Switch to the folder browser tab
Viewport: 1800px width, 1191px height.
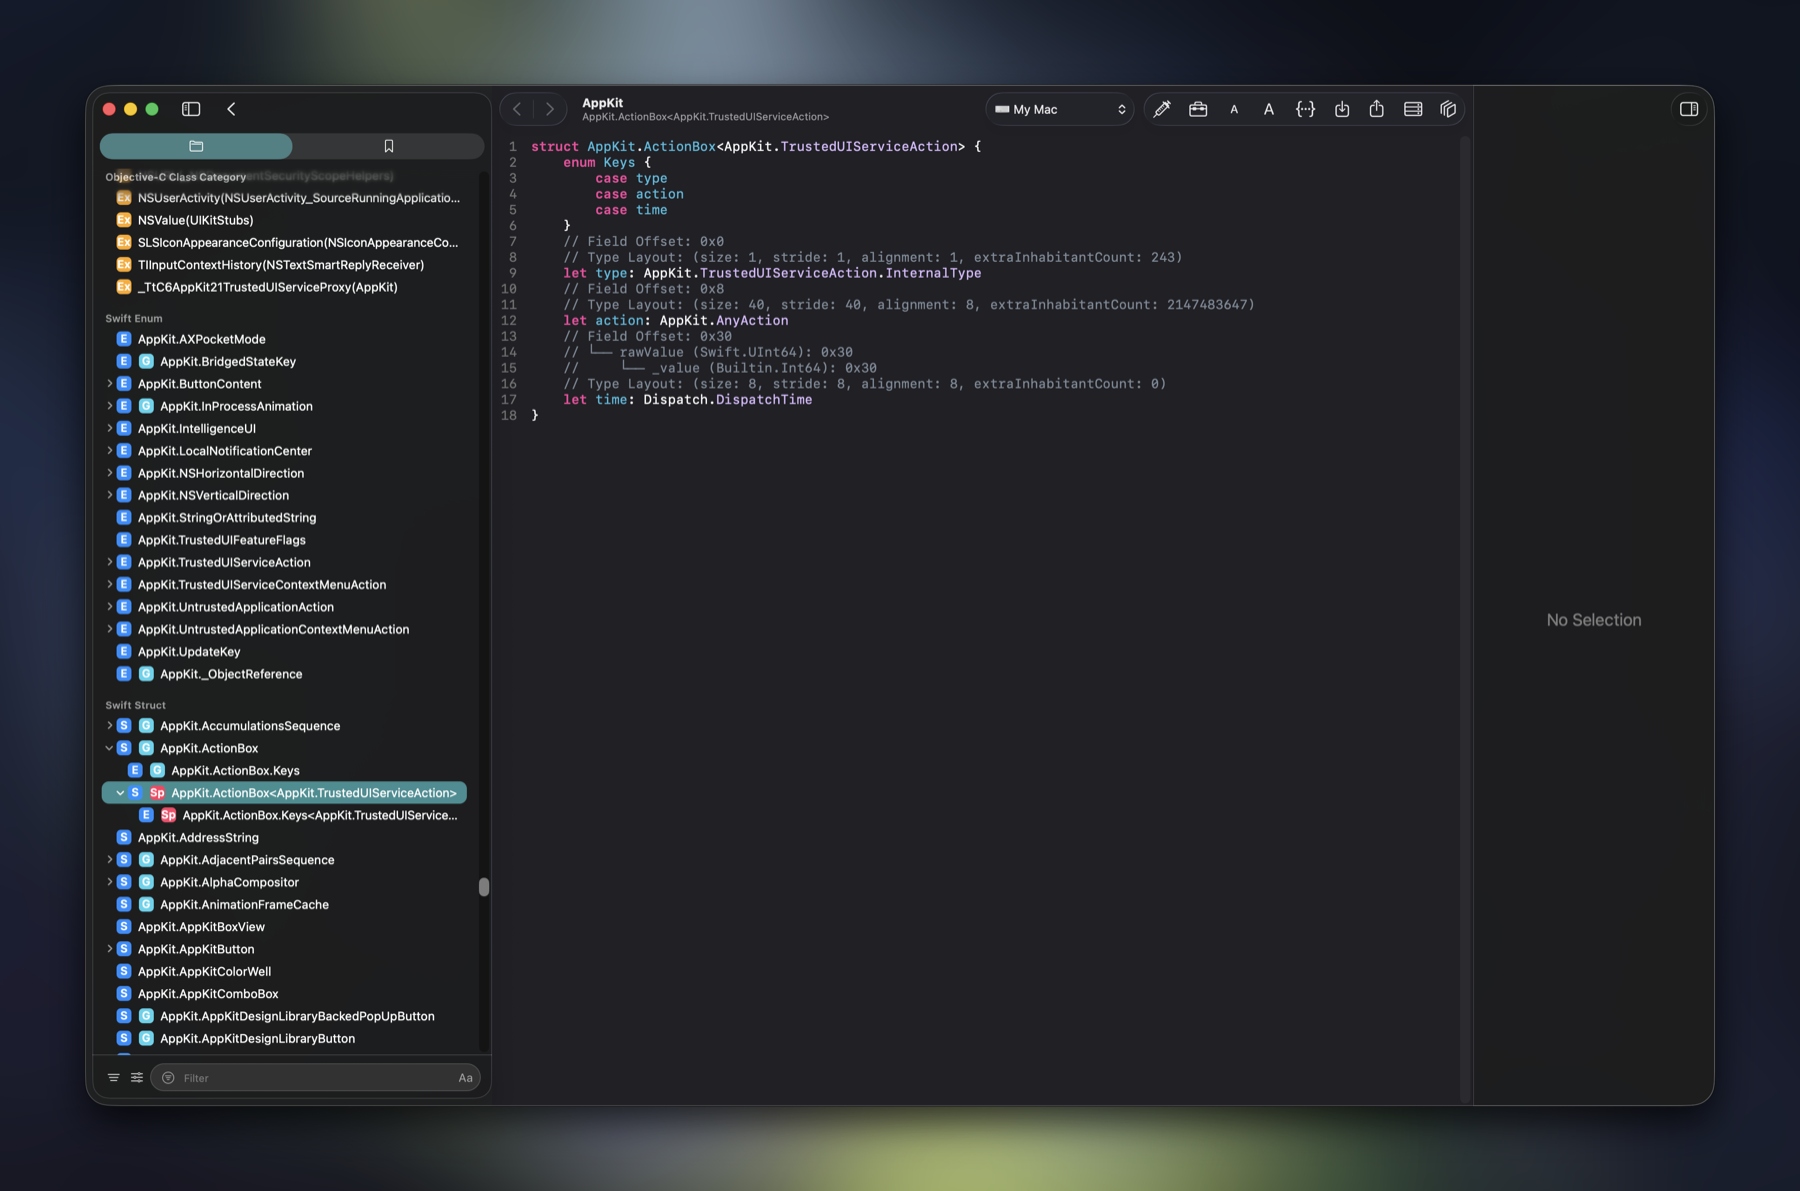click(x=196, y=146)
